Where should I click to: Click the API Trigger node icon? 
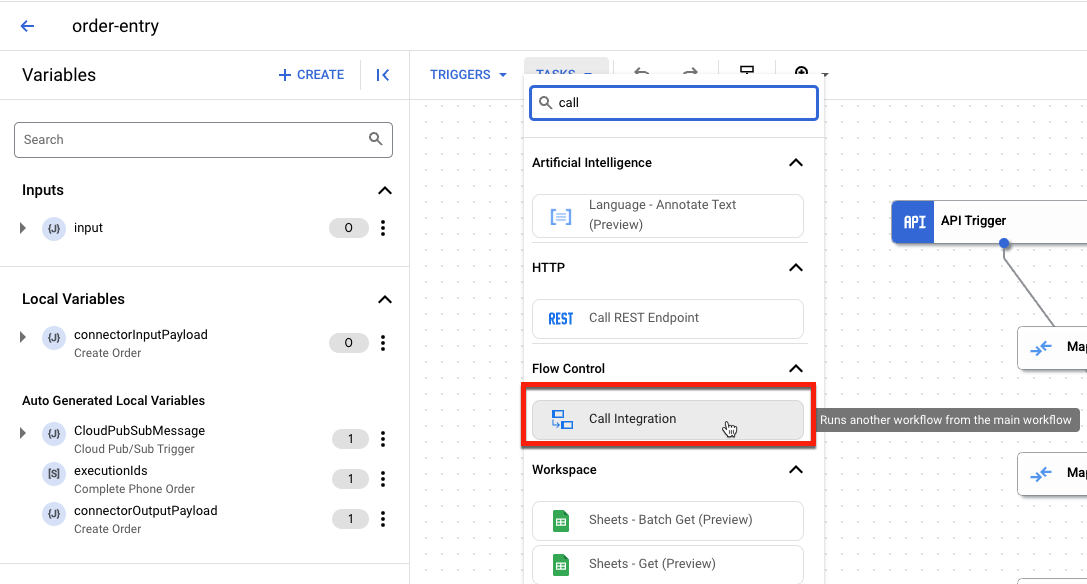click(912, 222)
